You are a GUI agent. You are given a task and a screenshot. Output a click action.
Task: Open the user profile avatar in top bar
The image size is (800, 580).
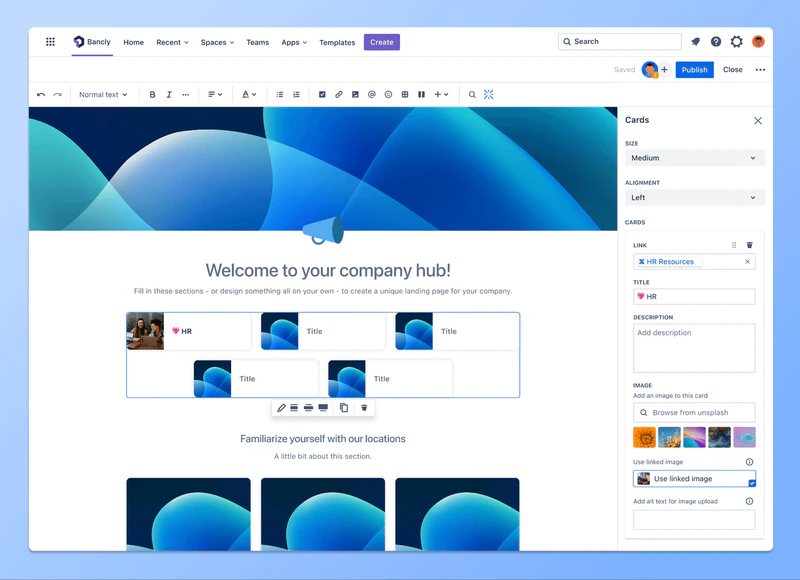click(758, 42)
